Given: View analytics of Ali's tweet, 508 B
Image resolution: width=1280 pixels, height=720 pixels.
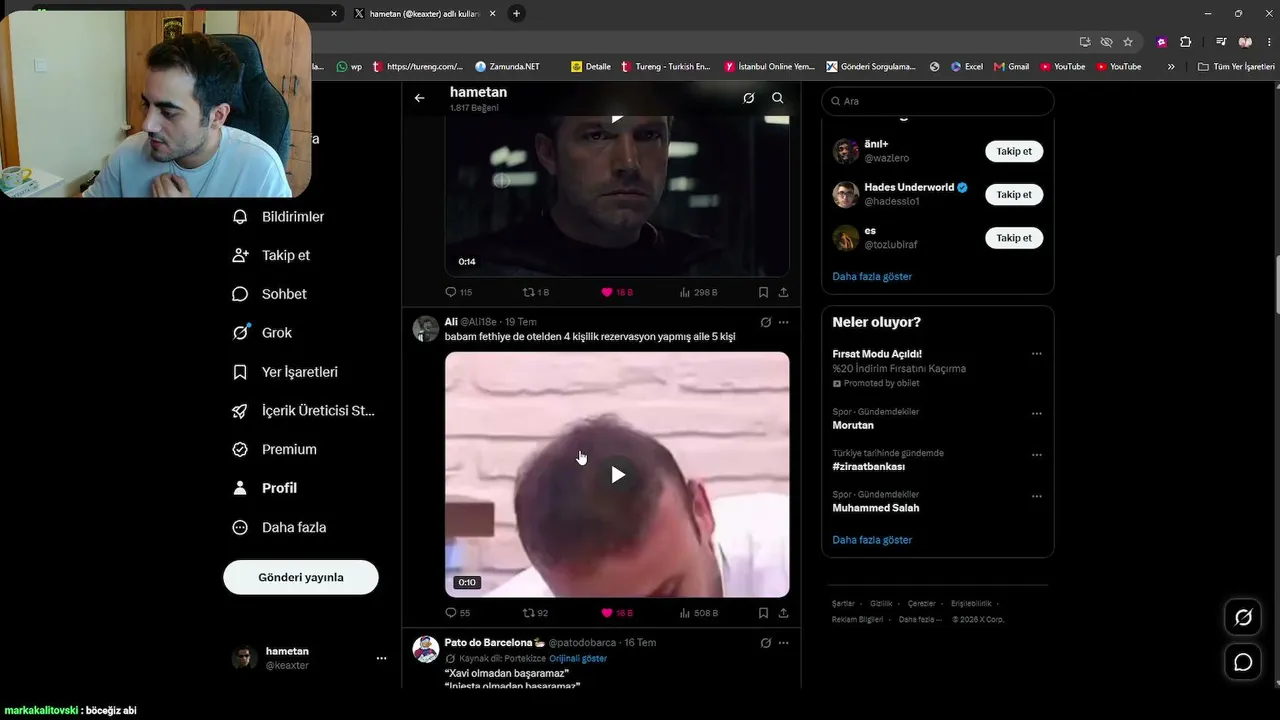Looking at the screenshot, I should coord(699,613).
